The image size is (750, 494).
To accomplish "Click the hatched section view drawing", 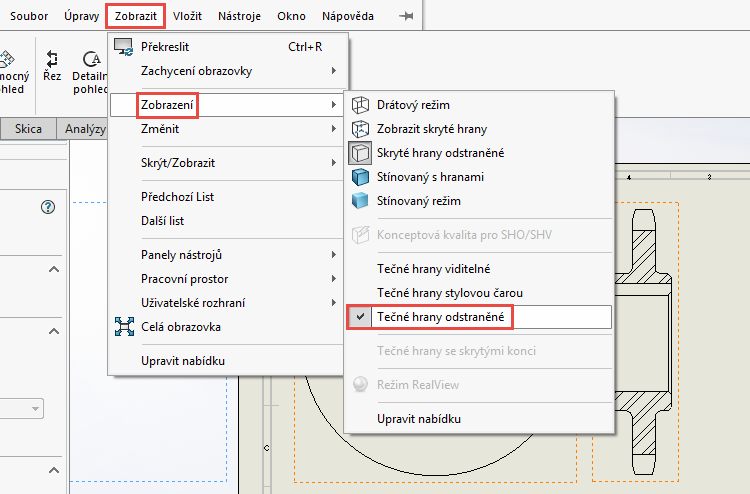I will point(644,342).
